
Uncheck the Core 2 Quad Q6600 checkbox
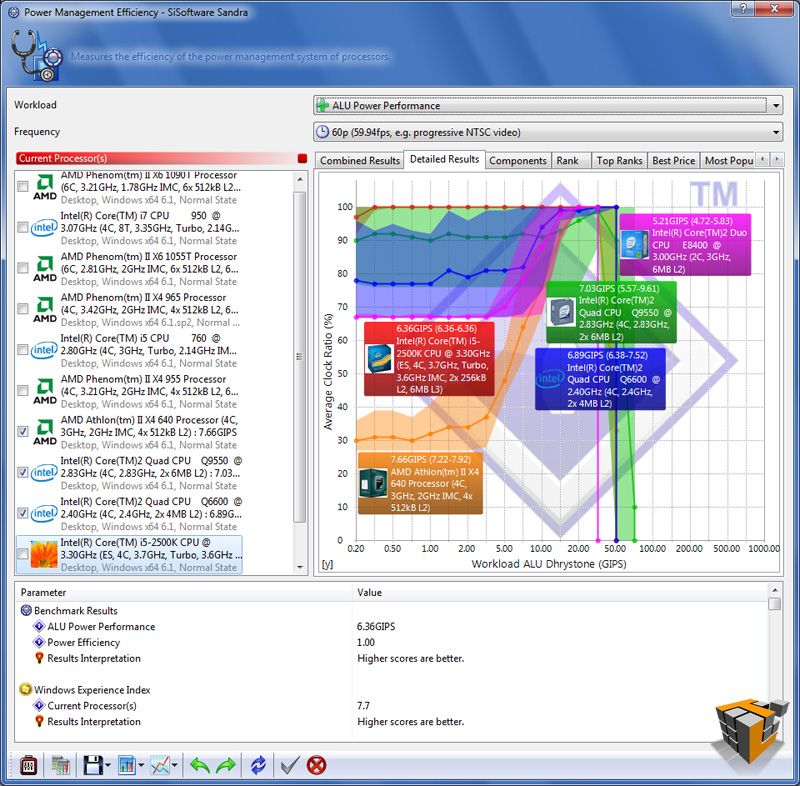(x=23, y=513)
